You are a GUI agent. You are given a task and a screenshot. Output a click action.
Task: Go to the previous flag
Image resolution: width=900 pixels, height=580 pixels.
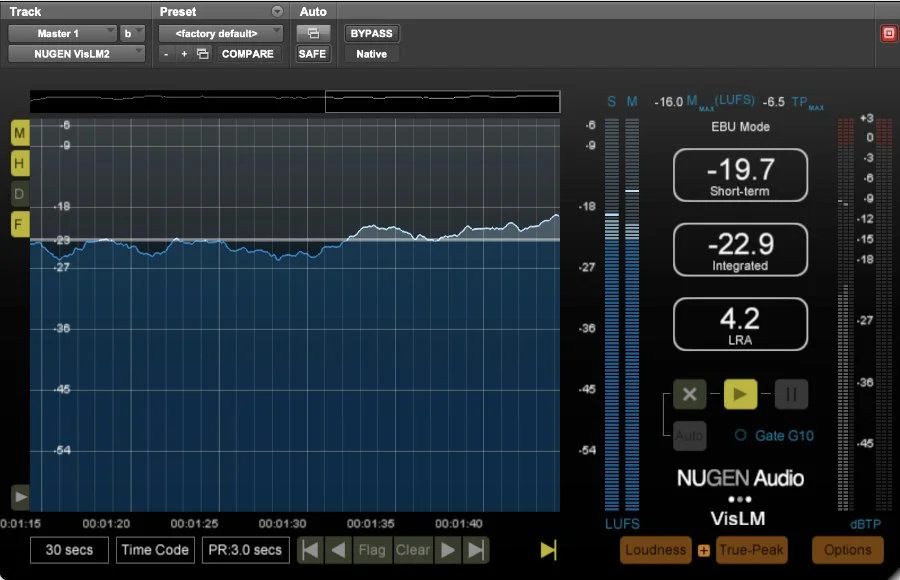pos(339,550)
